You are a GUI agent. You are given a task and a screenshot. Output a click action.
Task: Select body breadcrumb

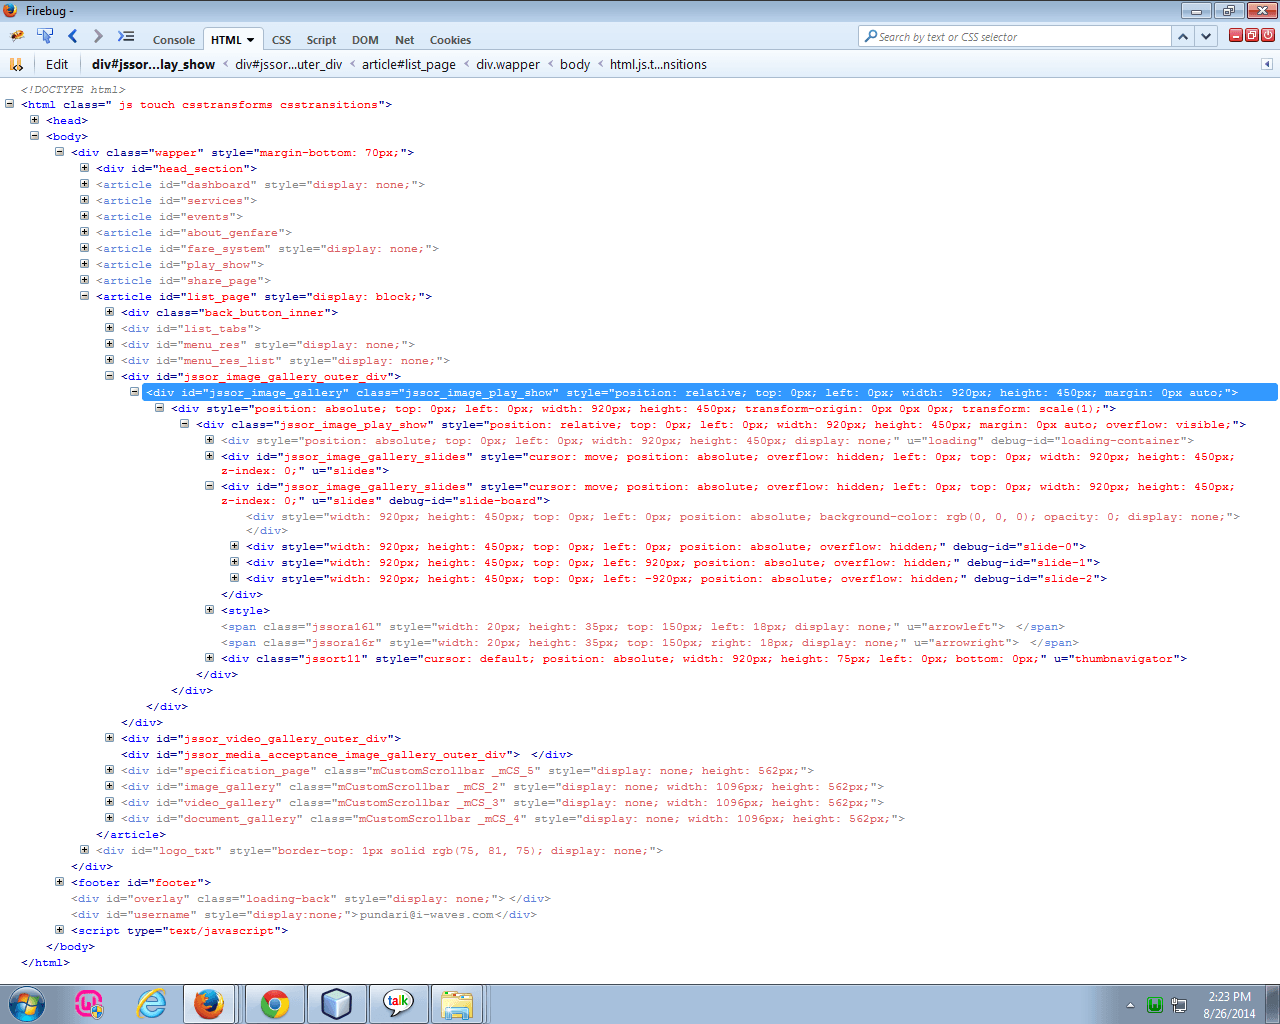(x=575, y=64)
